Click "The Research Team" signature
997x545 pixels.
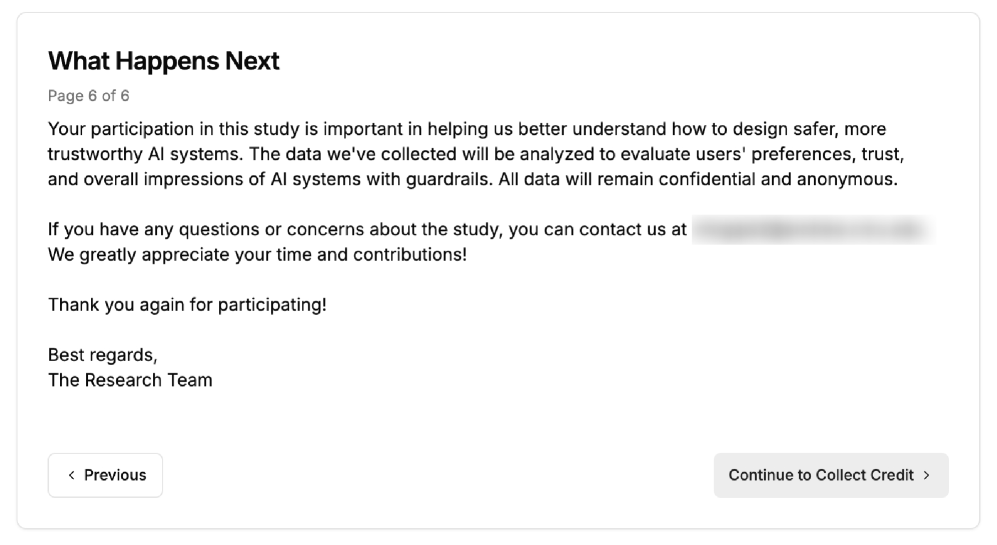130,380
